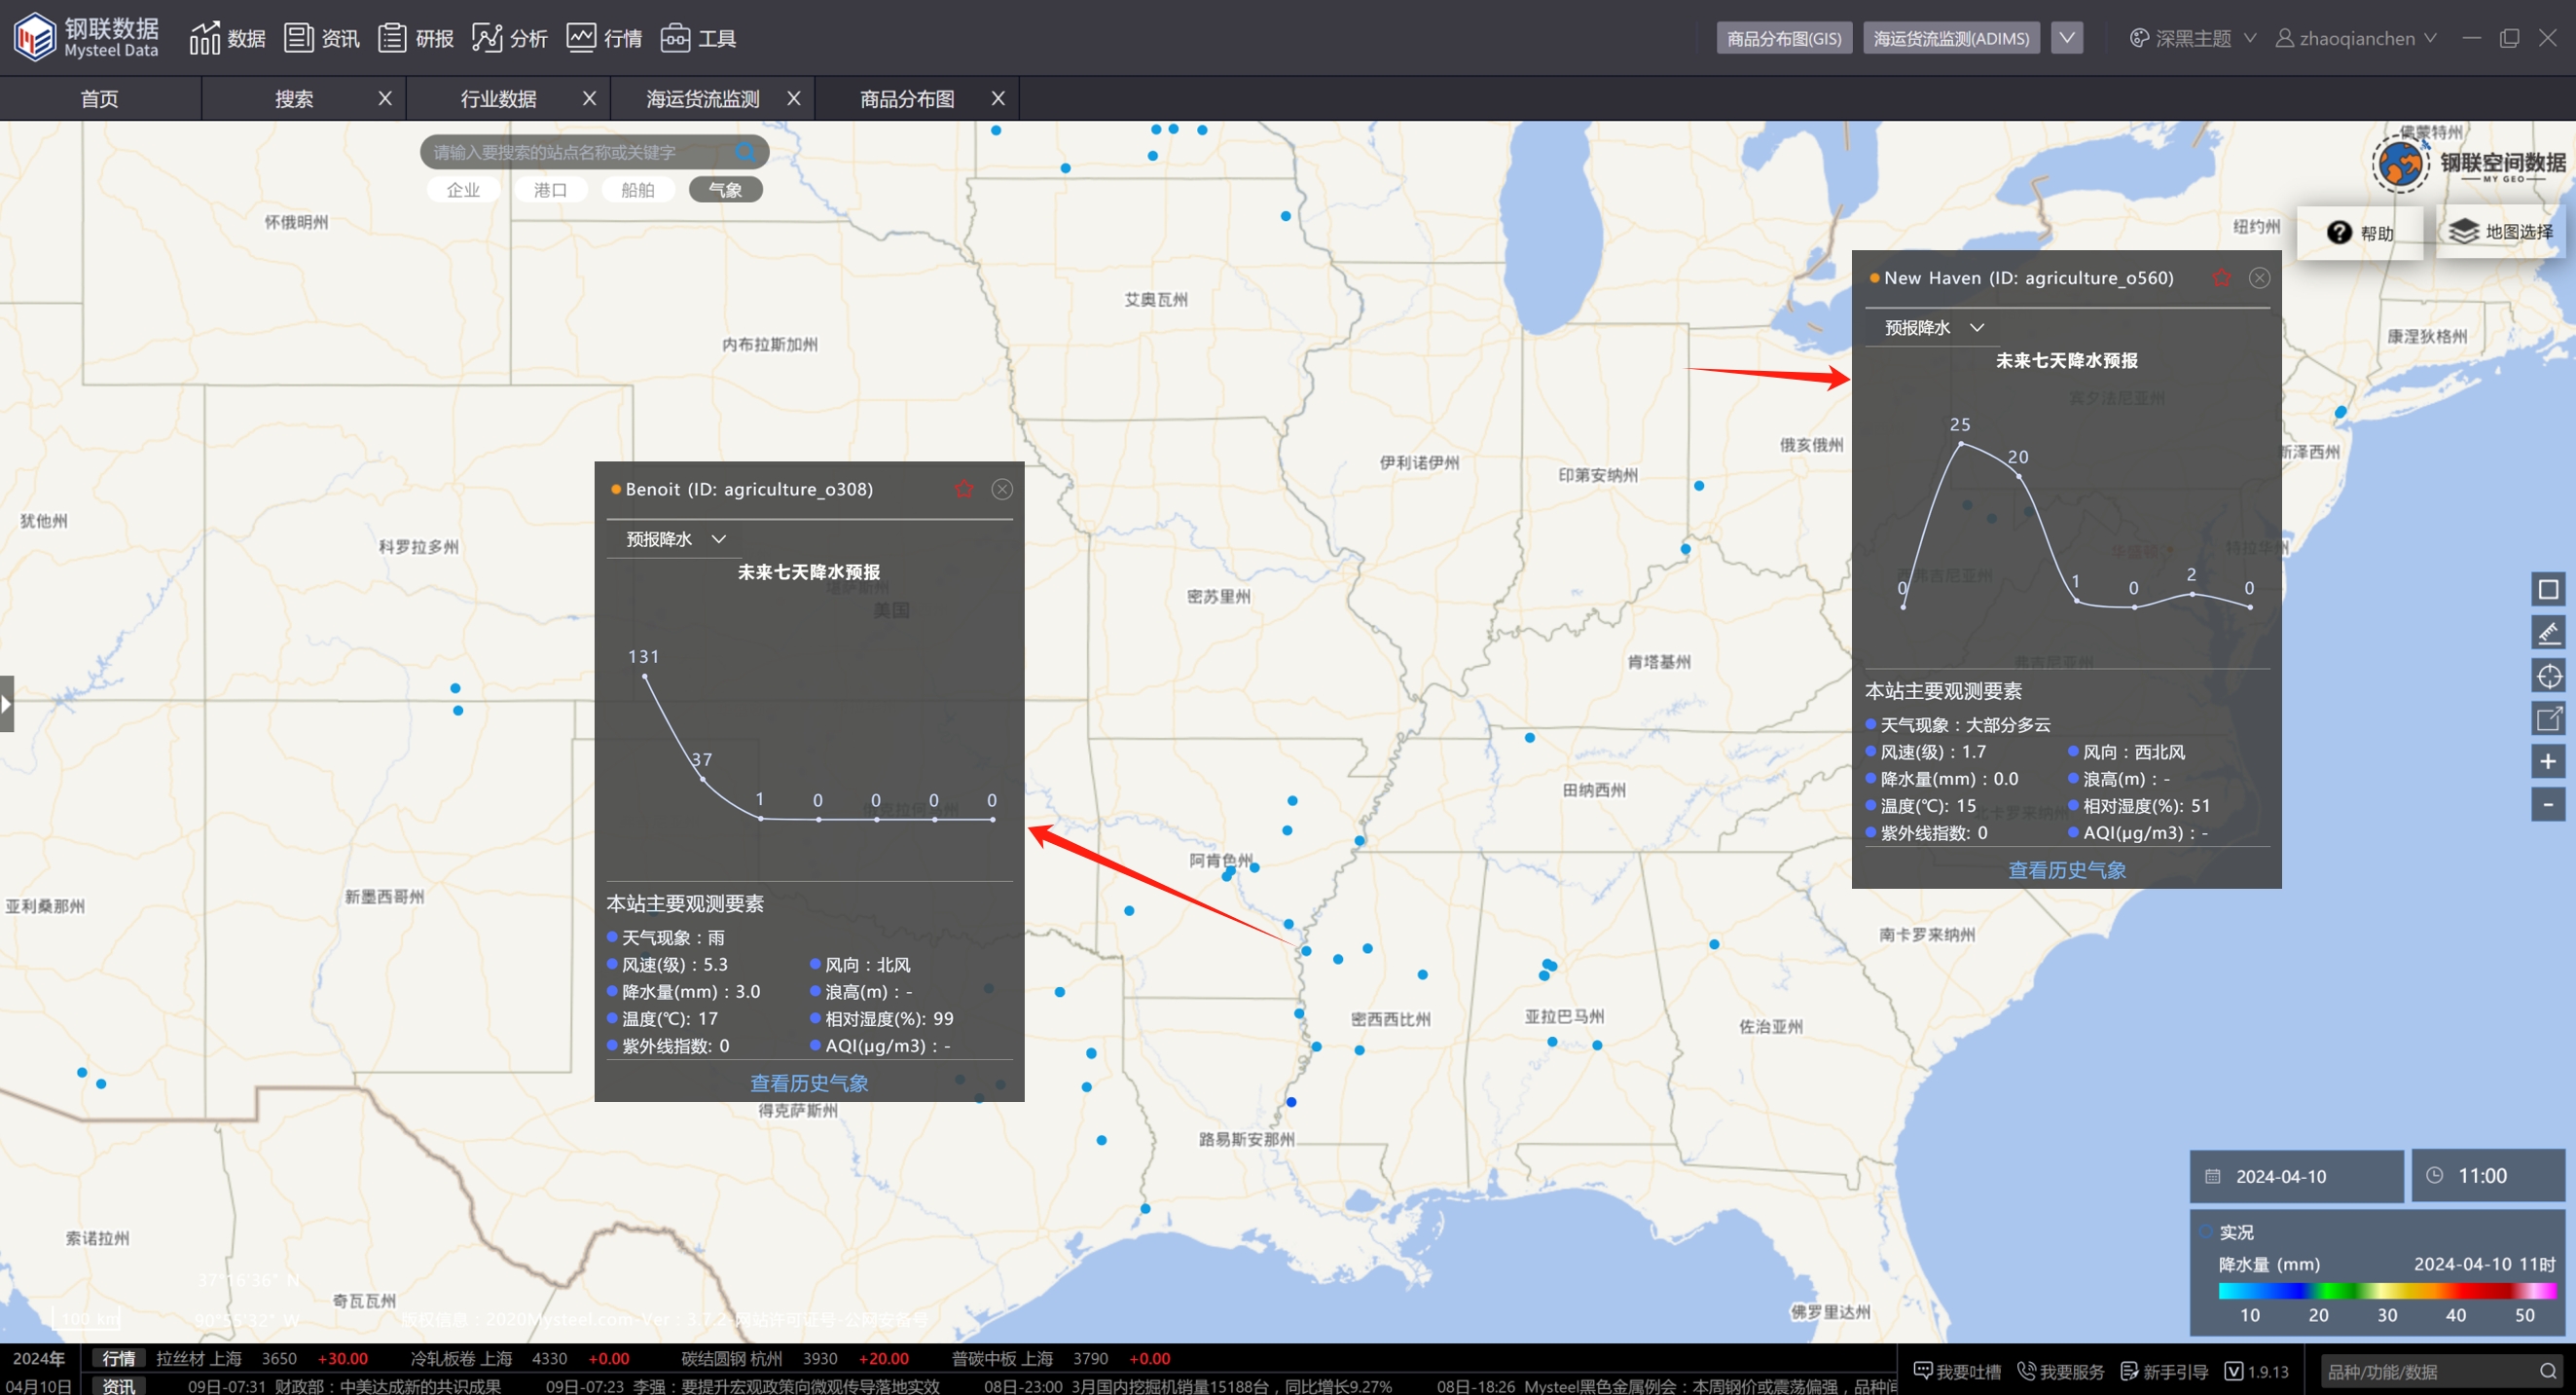Select the measure/draw pencil map tool
2576x1395 pixels.
pos(2548,632)
